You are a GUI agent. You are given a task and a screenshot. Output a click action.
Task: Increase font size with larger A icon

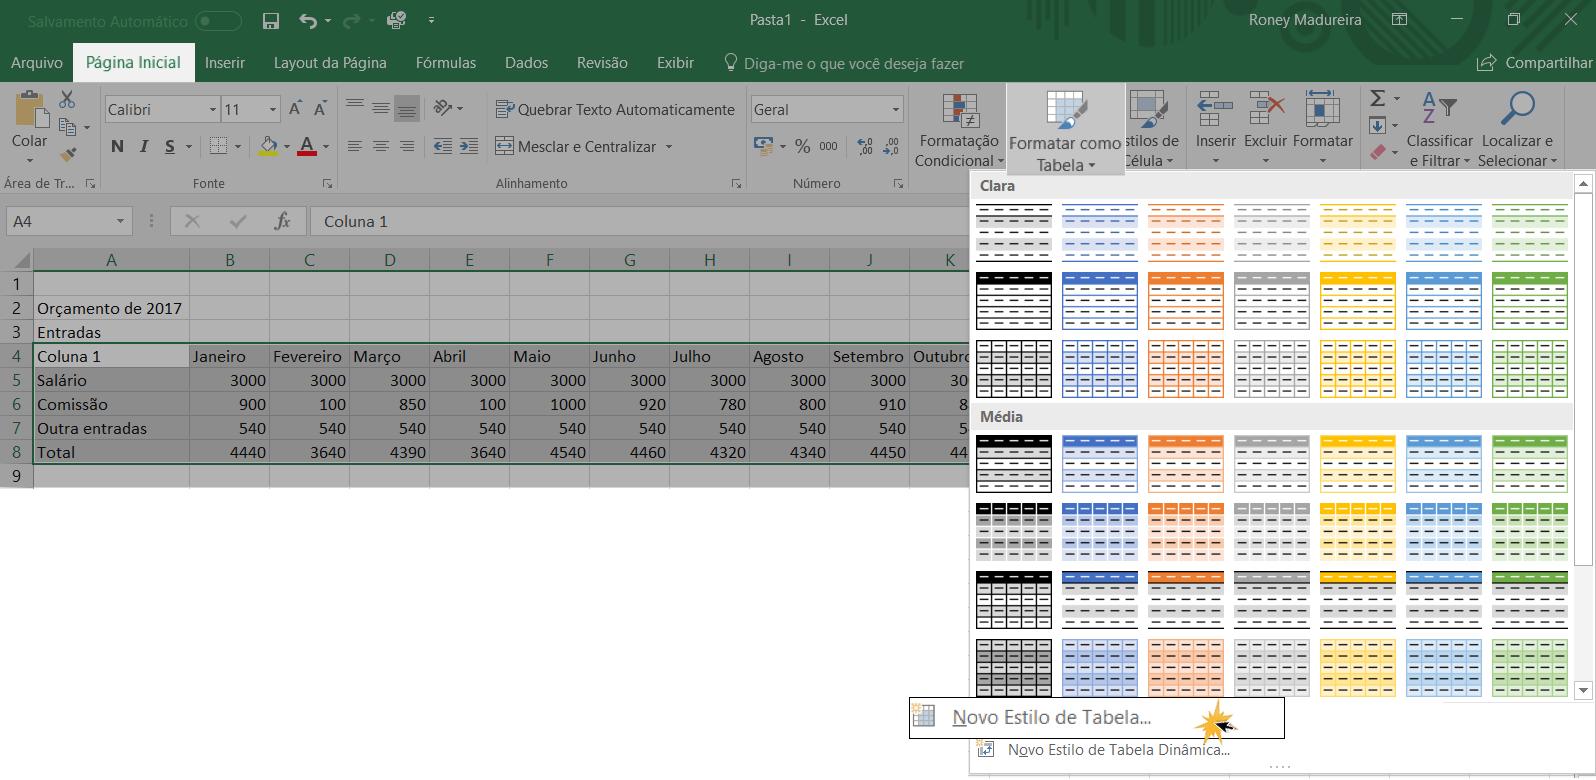point(295,109)
